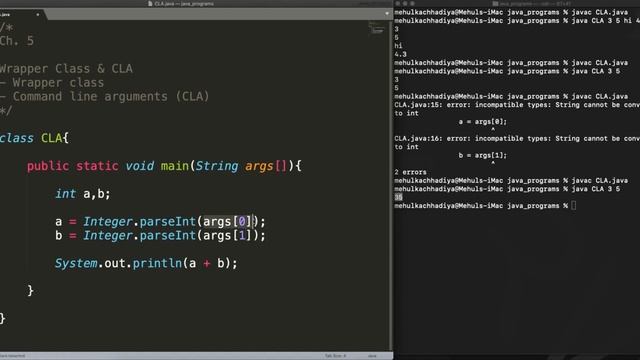This screenshot has width=640, height=360.
Task: Click 'println' in the output statement
Action: click(157, 263)
